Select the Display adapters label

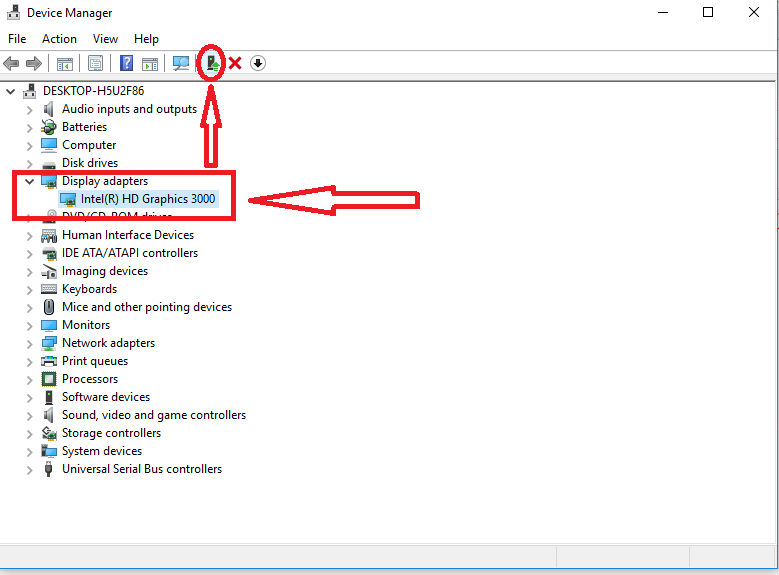pos(105,181)
